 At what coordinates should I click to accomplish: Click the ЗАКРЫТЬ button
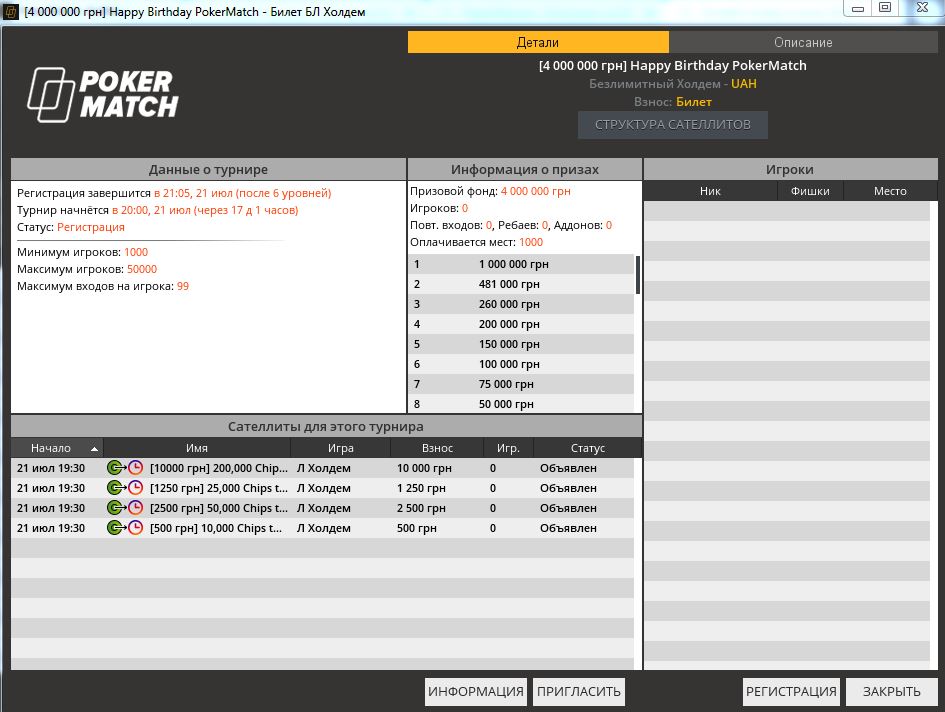click(x=892, y=692)
